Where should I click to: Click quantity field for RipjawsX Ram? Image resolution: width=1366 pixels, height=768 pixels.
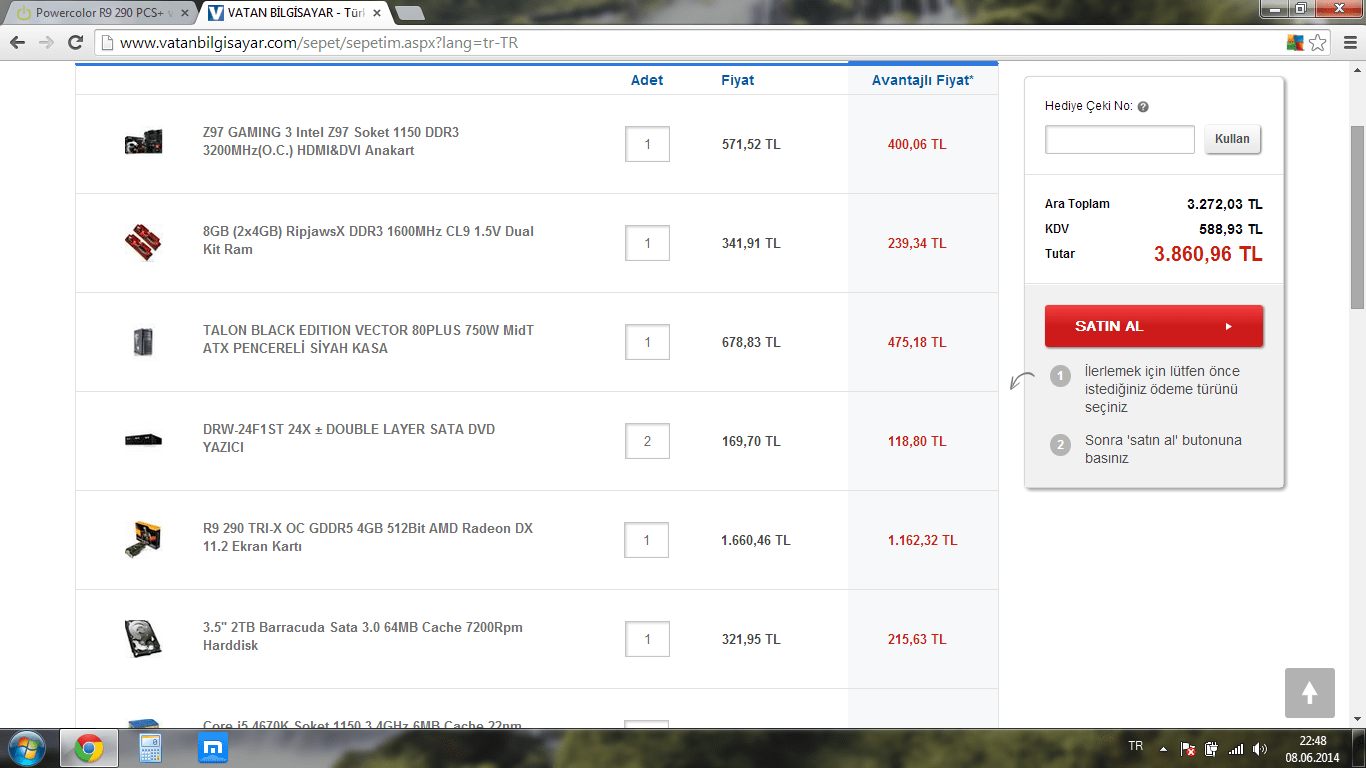click(x=647, y=243)
